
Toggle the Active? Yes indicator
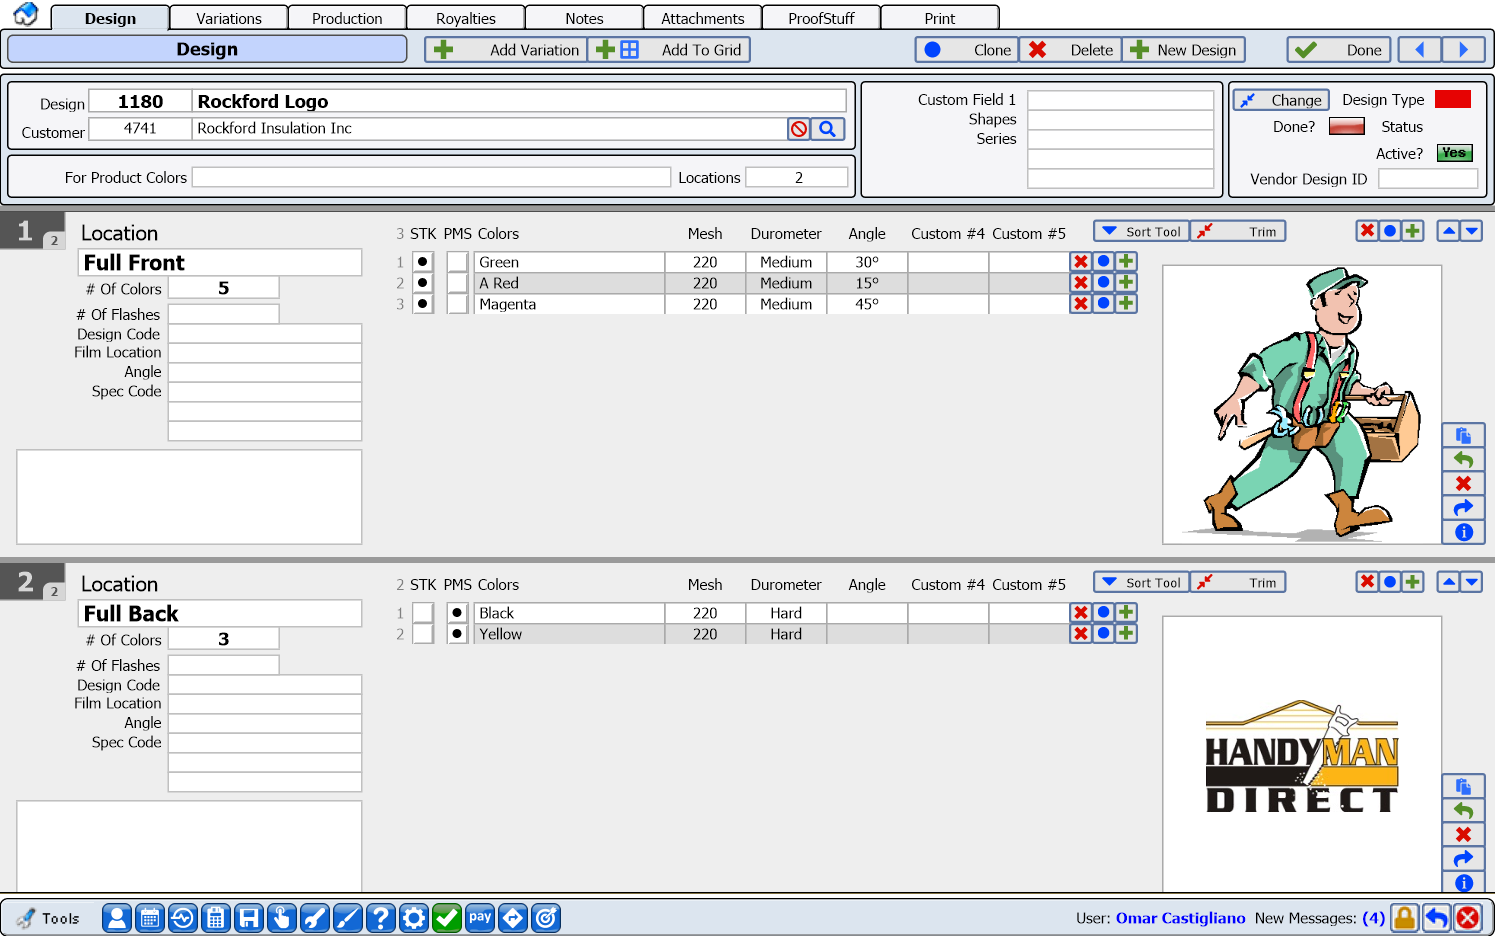[1453, 153]
